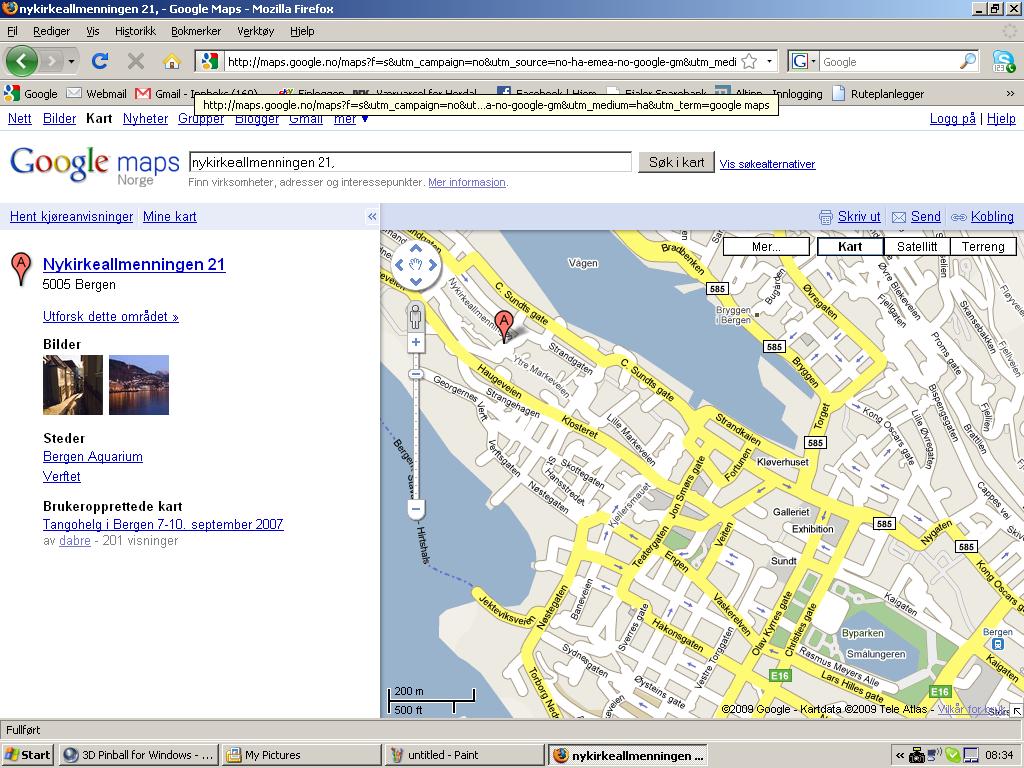Open the Mer... map layers dropdown
1024x768 pixels.
tap(766, 246)
